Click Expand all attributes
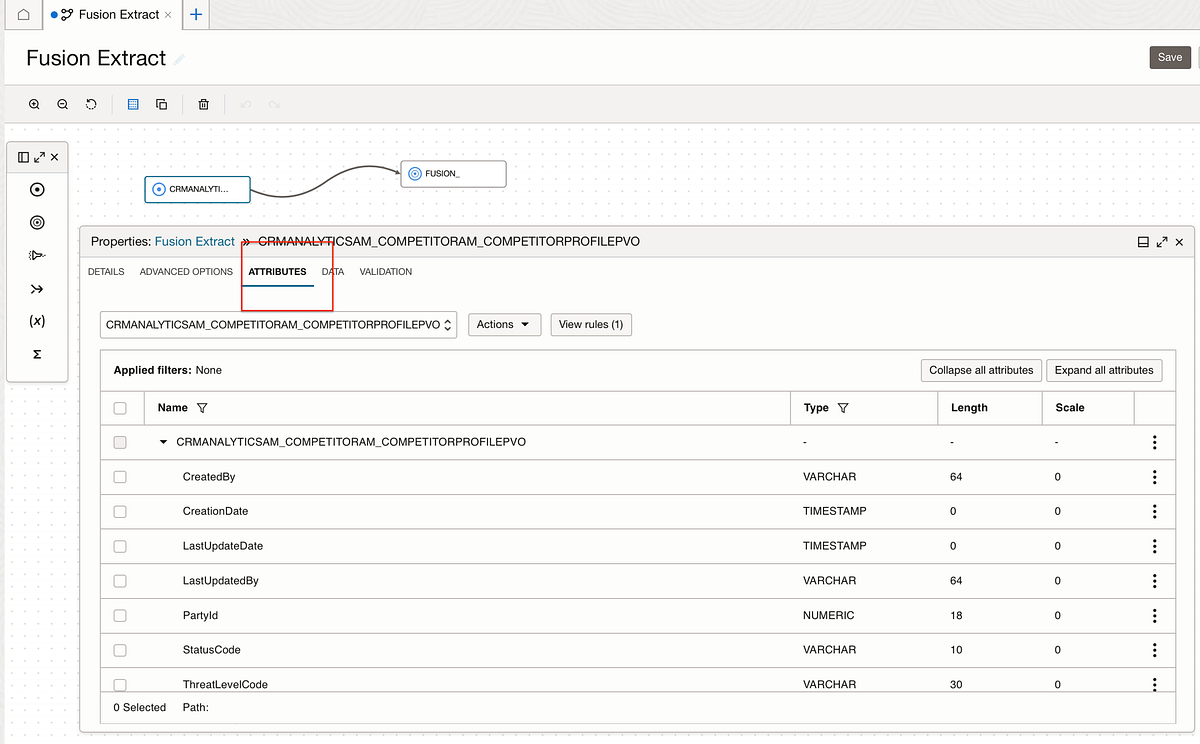1200x744 pixels. click(x=1104, y=370)
